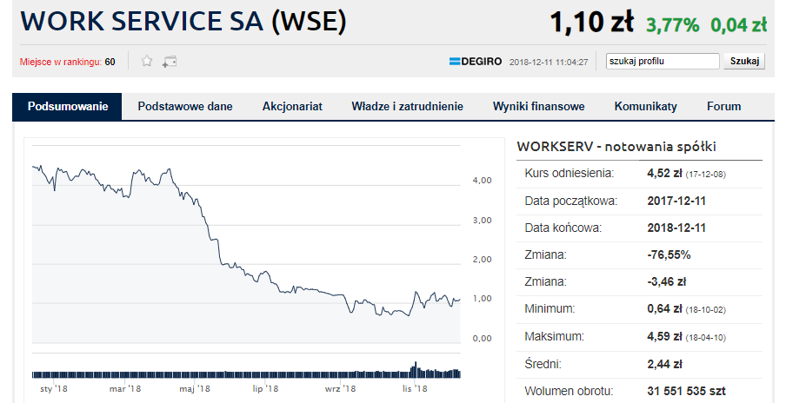
Task: Click the add to portfolio wallet icon
Action: click(x=169, y=61)
